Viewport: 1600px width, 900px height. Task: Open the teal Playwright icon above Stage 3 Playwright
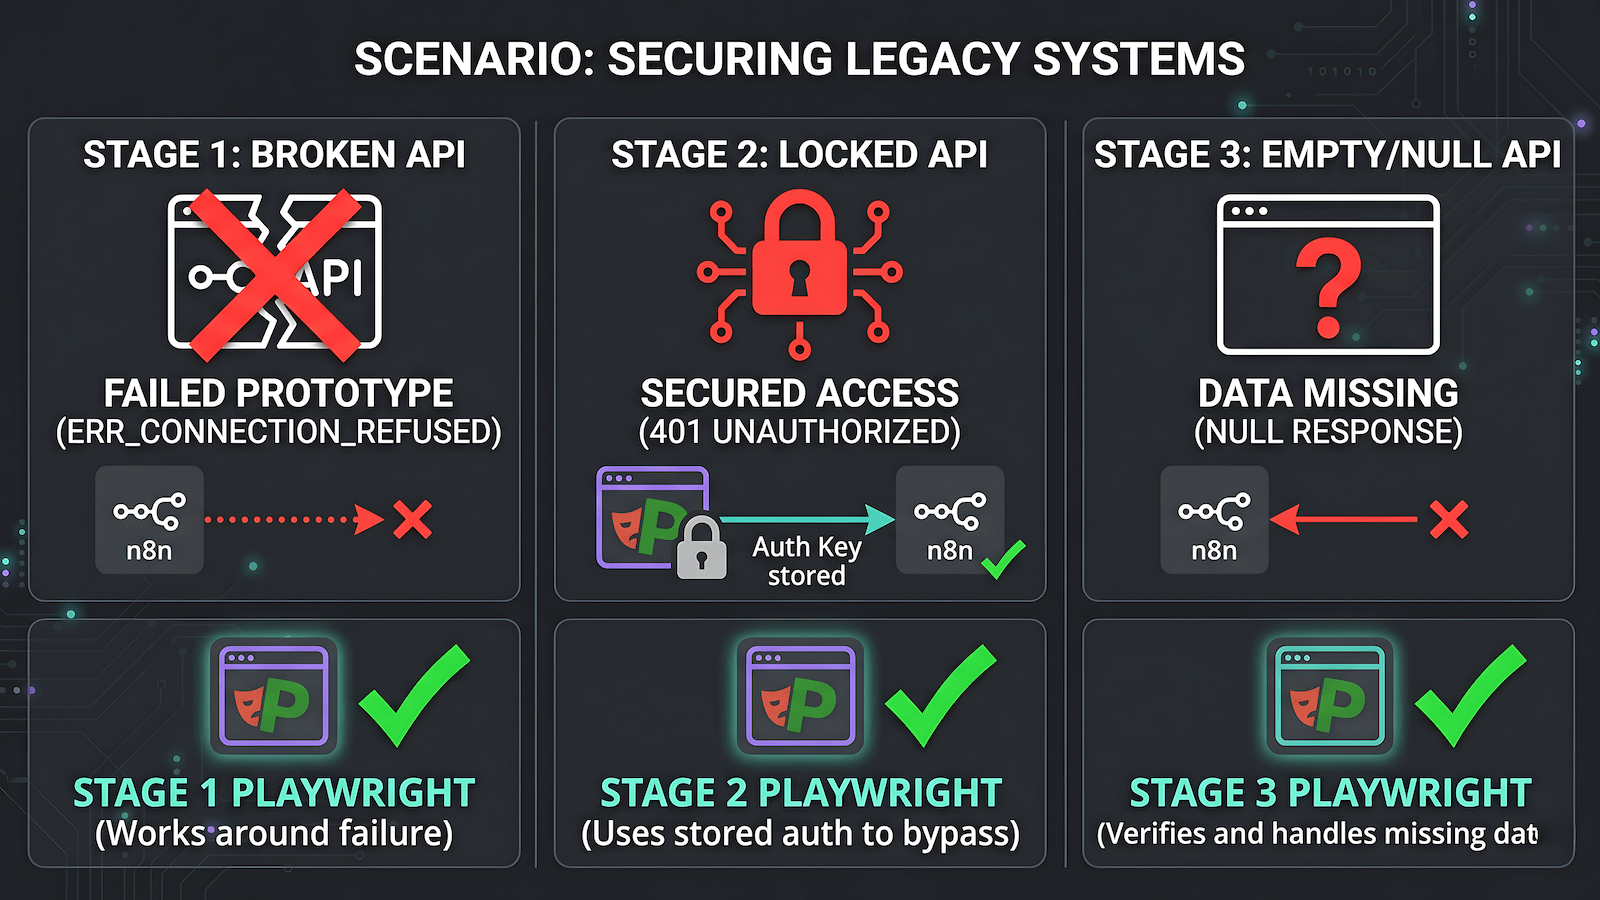coord(1329,696)
